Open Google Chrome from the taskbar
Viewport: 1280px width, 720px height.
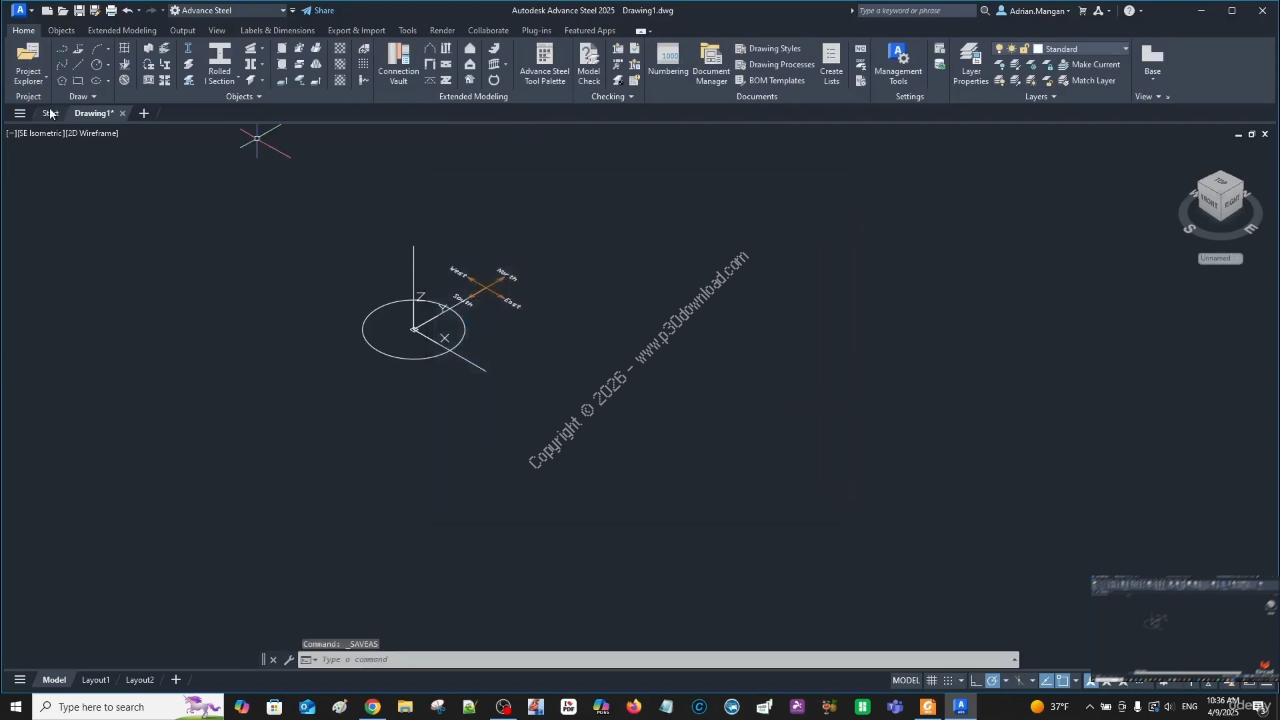(372, 707)
